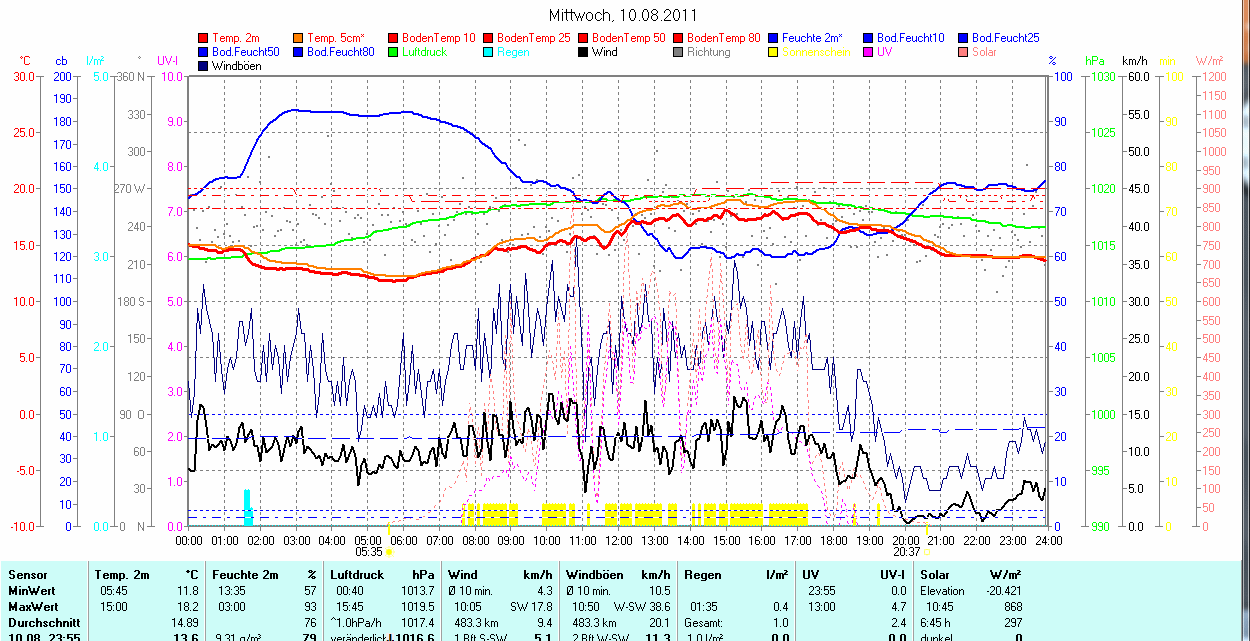This screenshot has width=1250, height=641.
Task: Click the cyan rain bar near 01:35
Action: pos(248,507)
